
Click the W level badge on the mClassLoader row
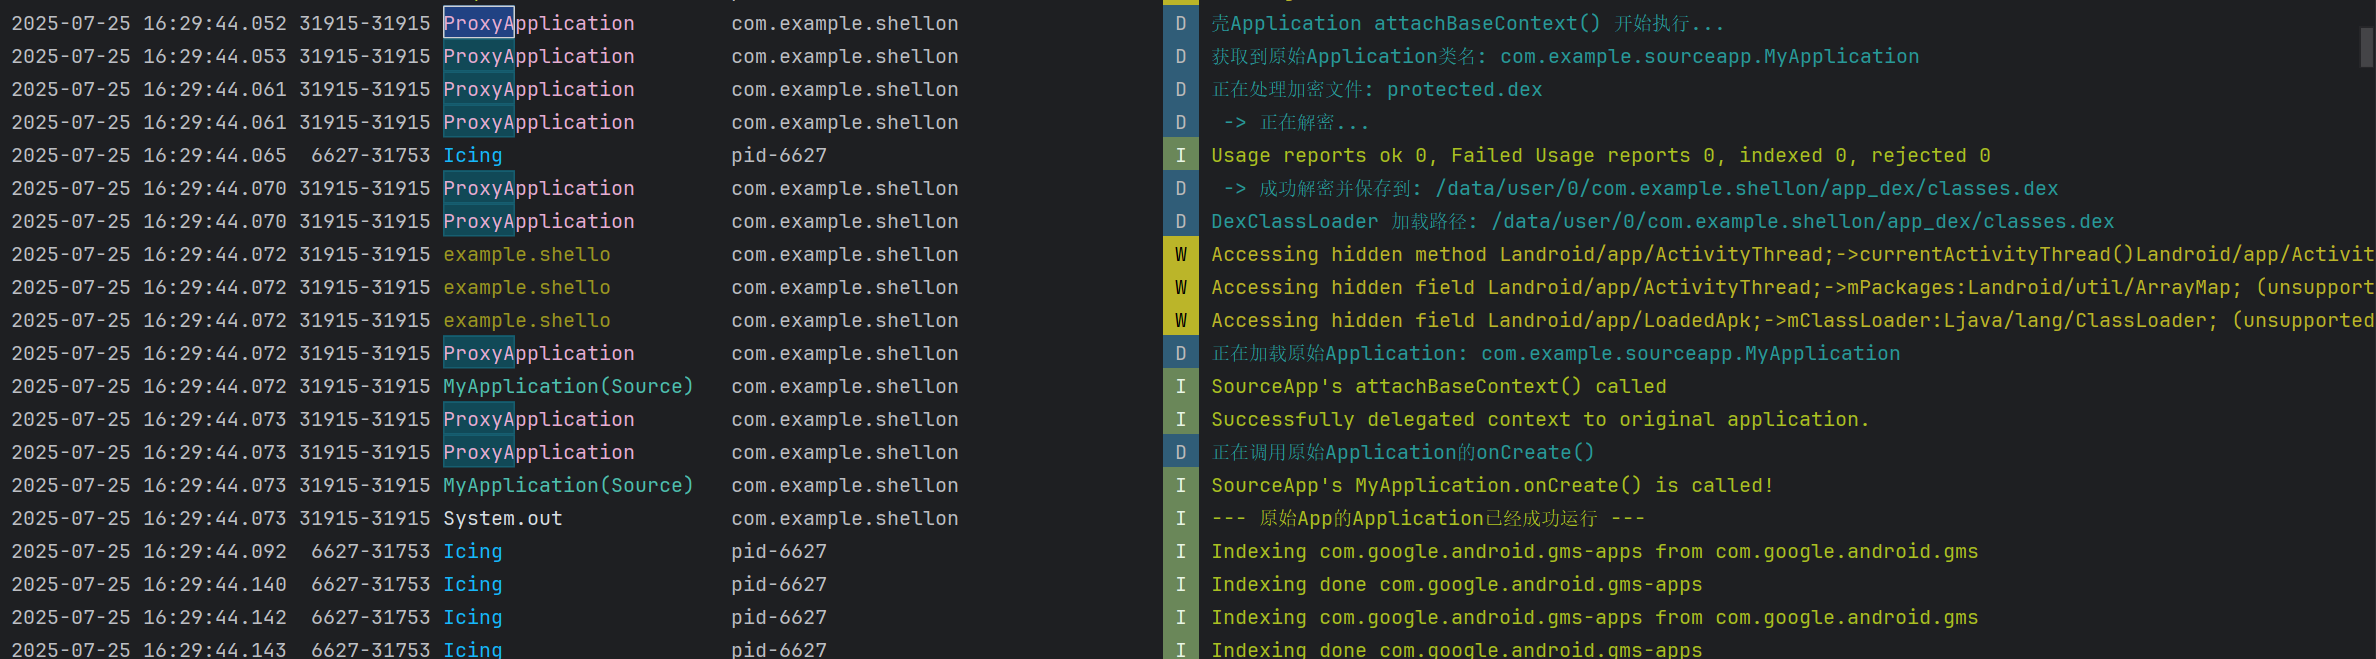coord(1181,320)
